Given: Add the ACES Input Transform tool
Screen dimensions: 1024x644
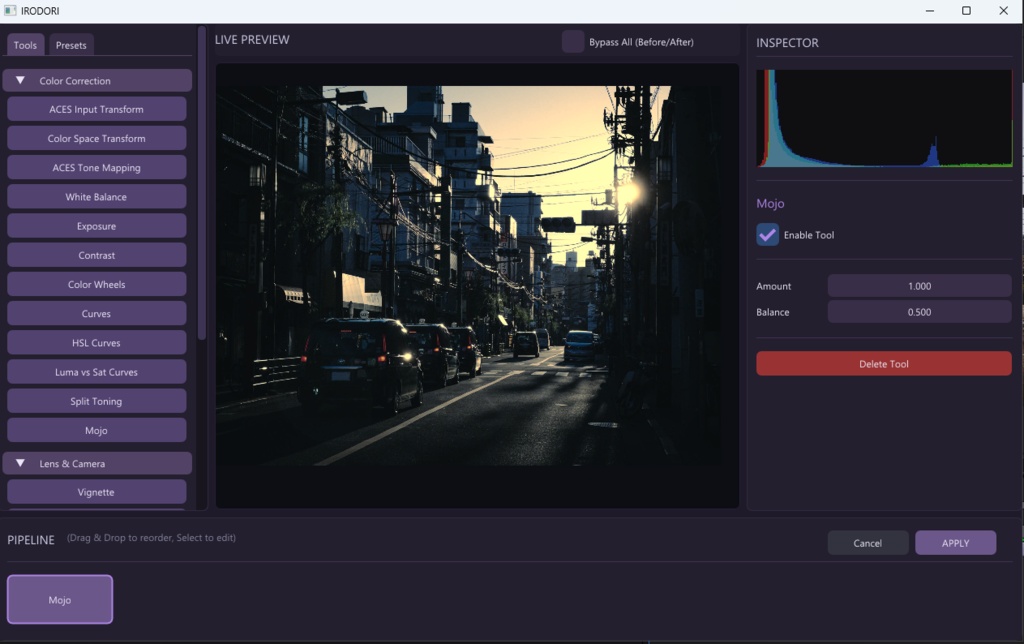Looking at the screenshot, I should coord(97,109).
